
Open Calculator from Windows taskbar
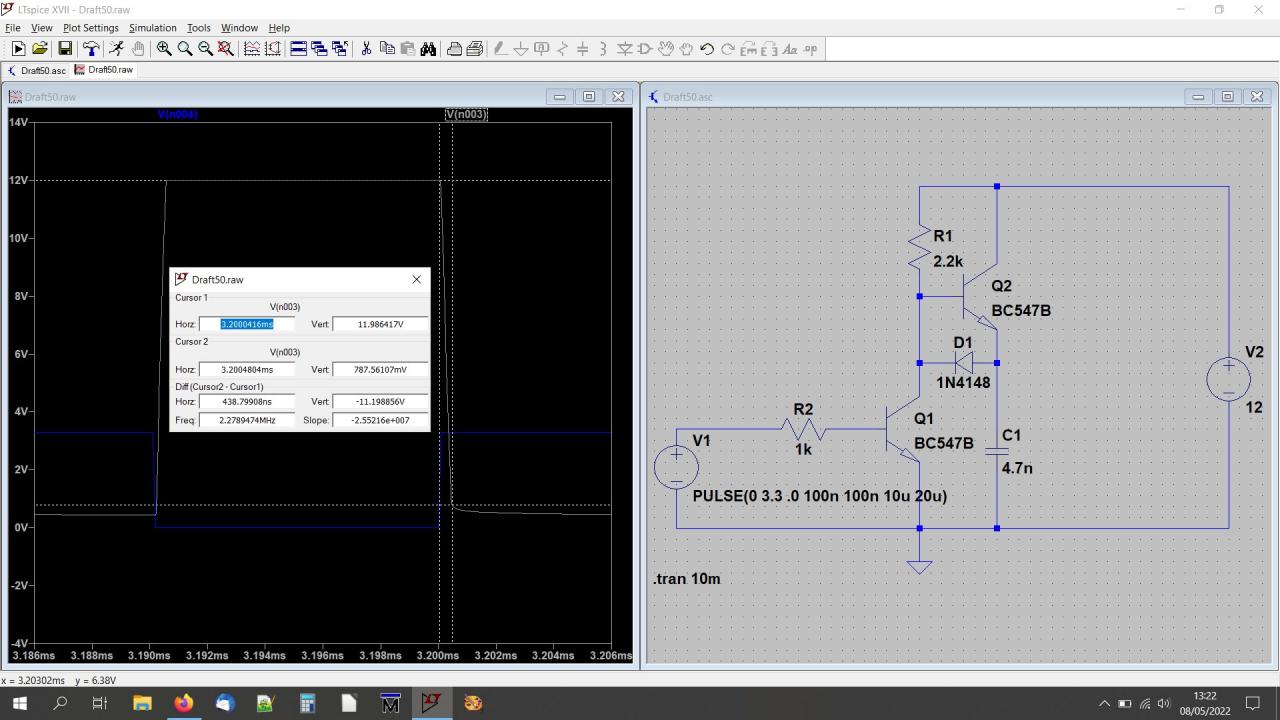307,703
